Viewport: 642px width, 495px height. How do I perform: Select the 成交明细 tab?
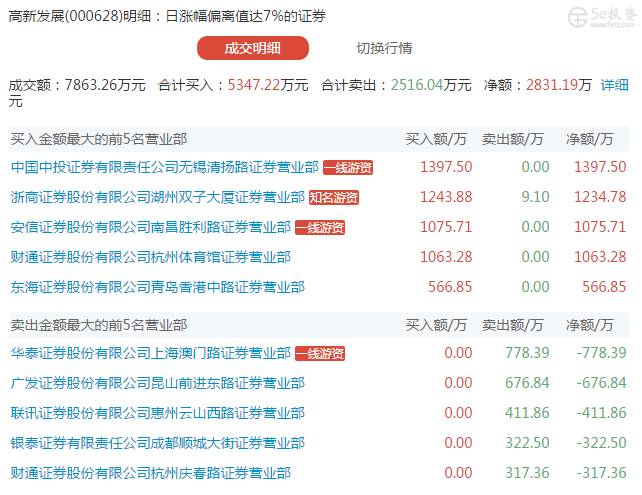[x=253, y=48]
